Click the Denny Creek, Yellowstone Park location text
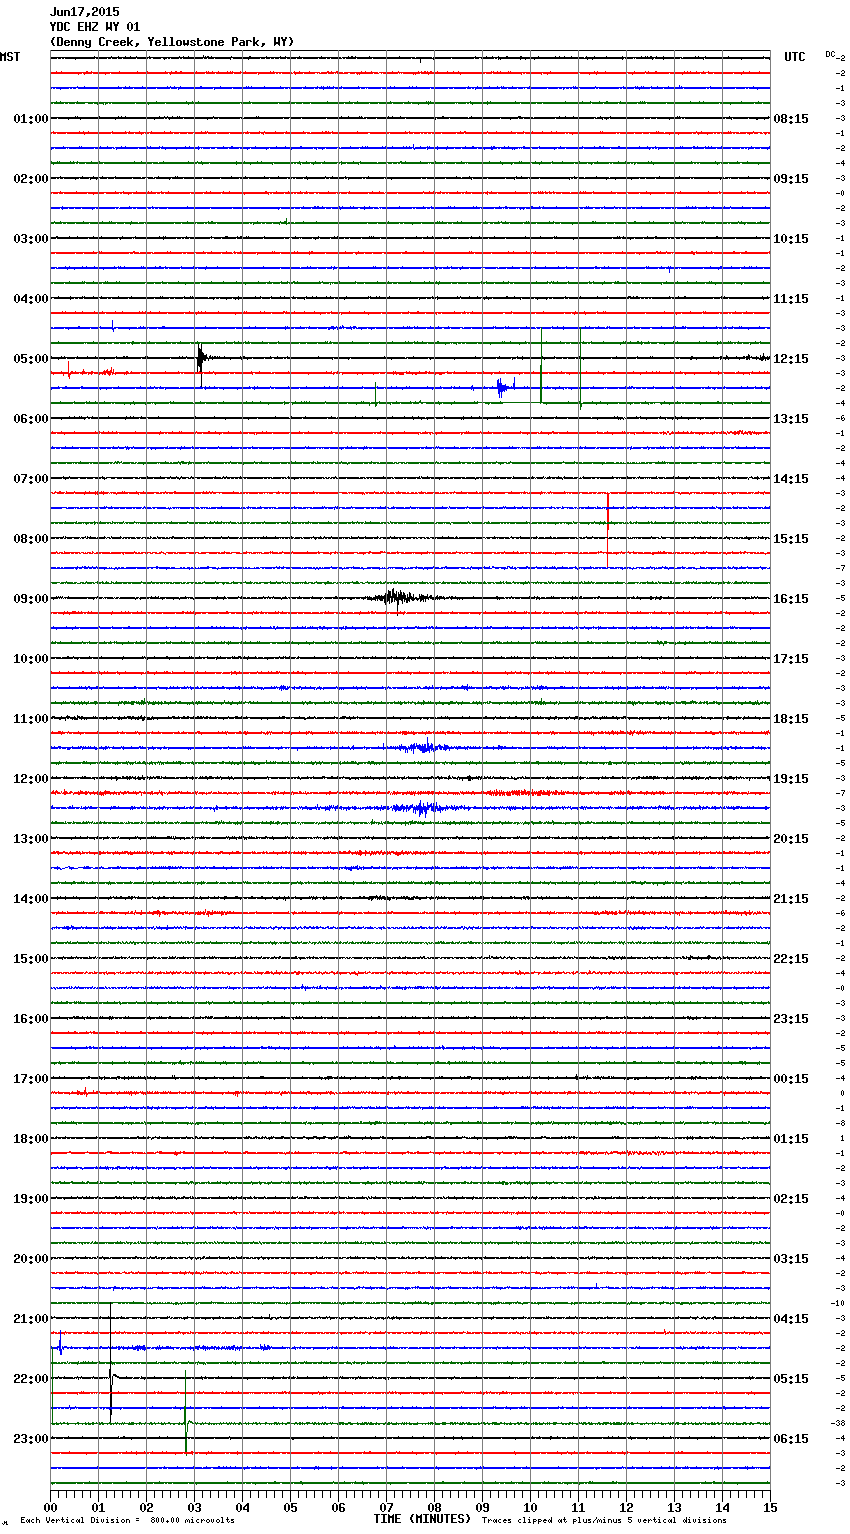The height and width of the screenshot is (1534, 850). click(171, 42)
